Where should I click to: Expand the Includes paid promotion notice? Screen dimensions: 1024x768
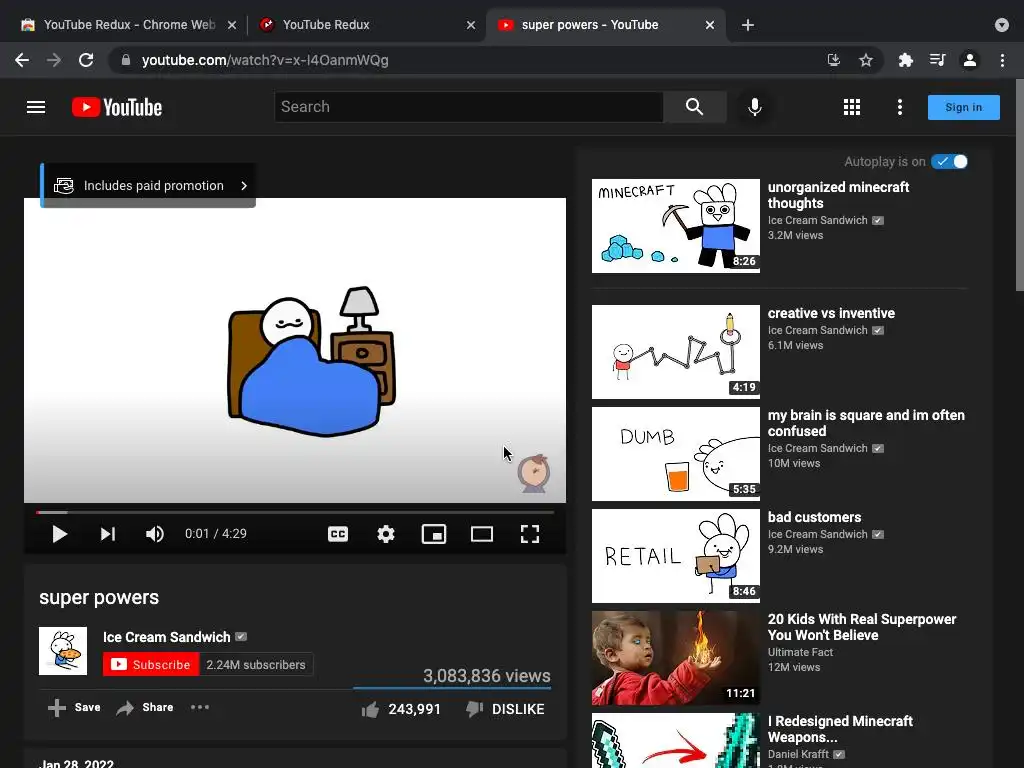pyautogui.click(x=148, y=185)
